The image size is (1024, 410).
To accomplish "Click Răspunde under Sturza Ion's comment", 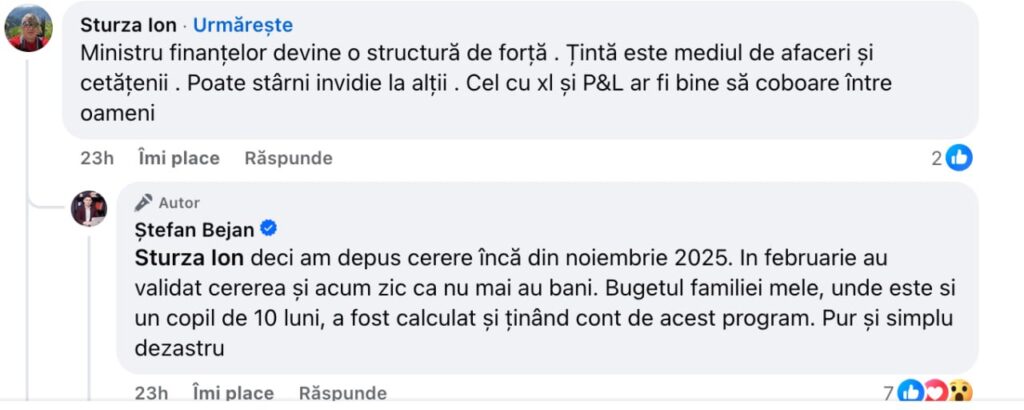I will tap(288, 158).
